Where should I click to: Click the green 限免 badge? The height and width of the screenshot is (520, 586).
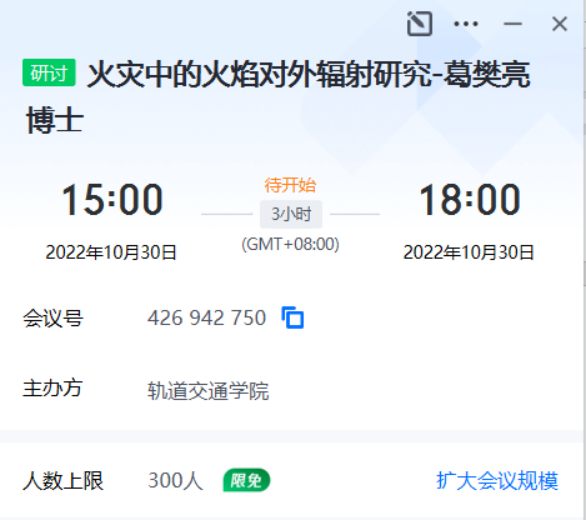tap(246, 480)
